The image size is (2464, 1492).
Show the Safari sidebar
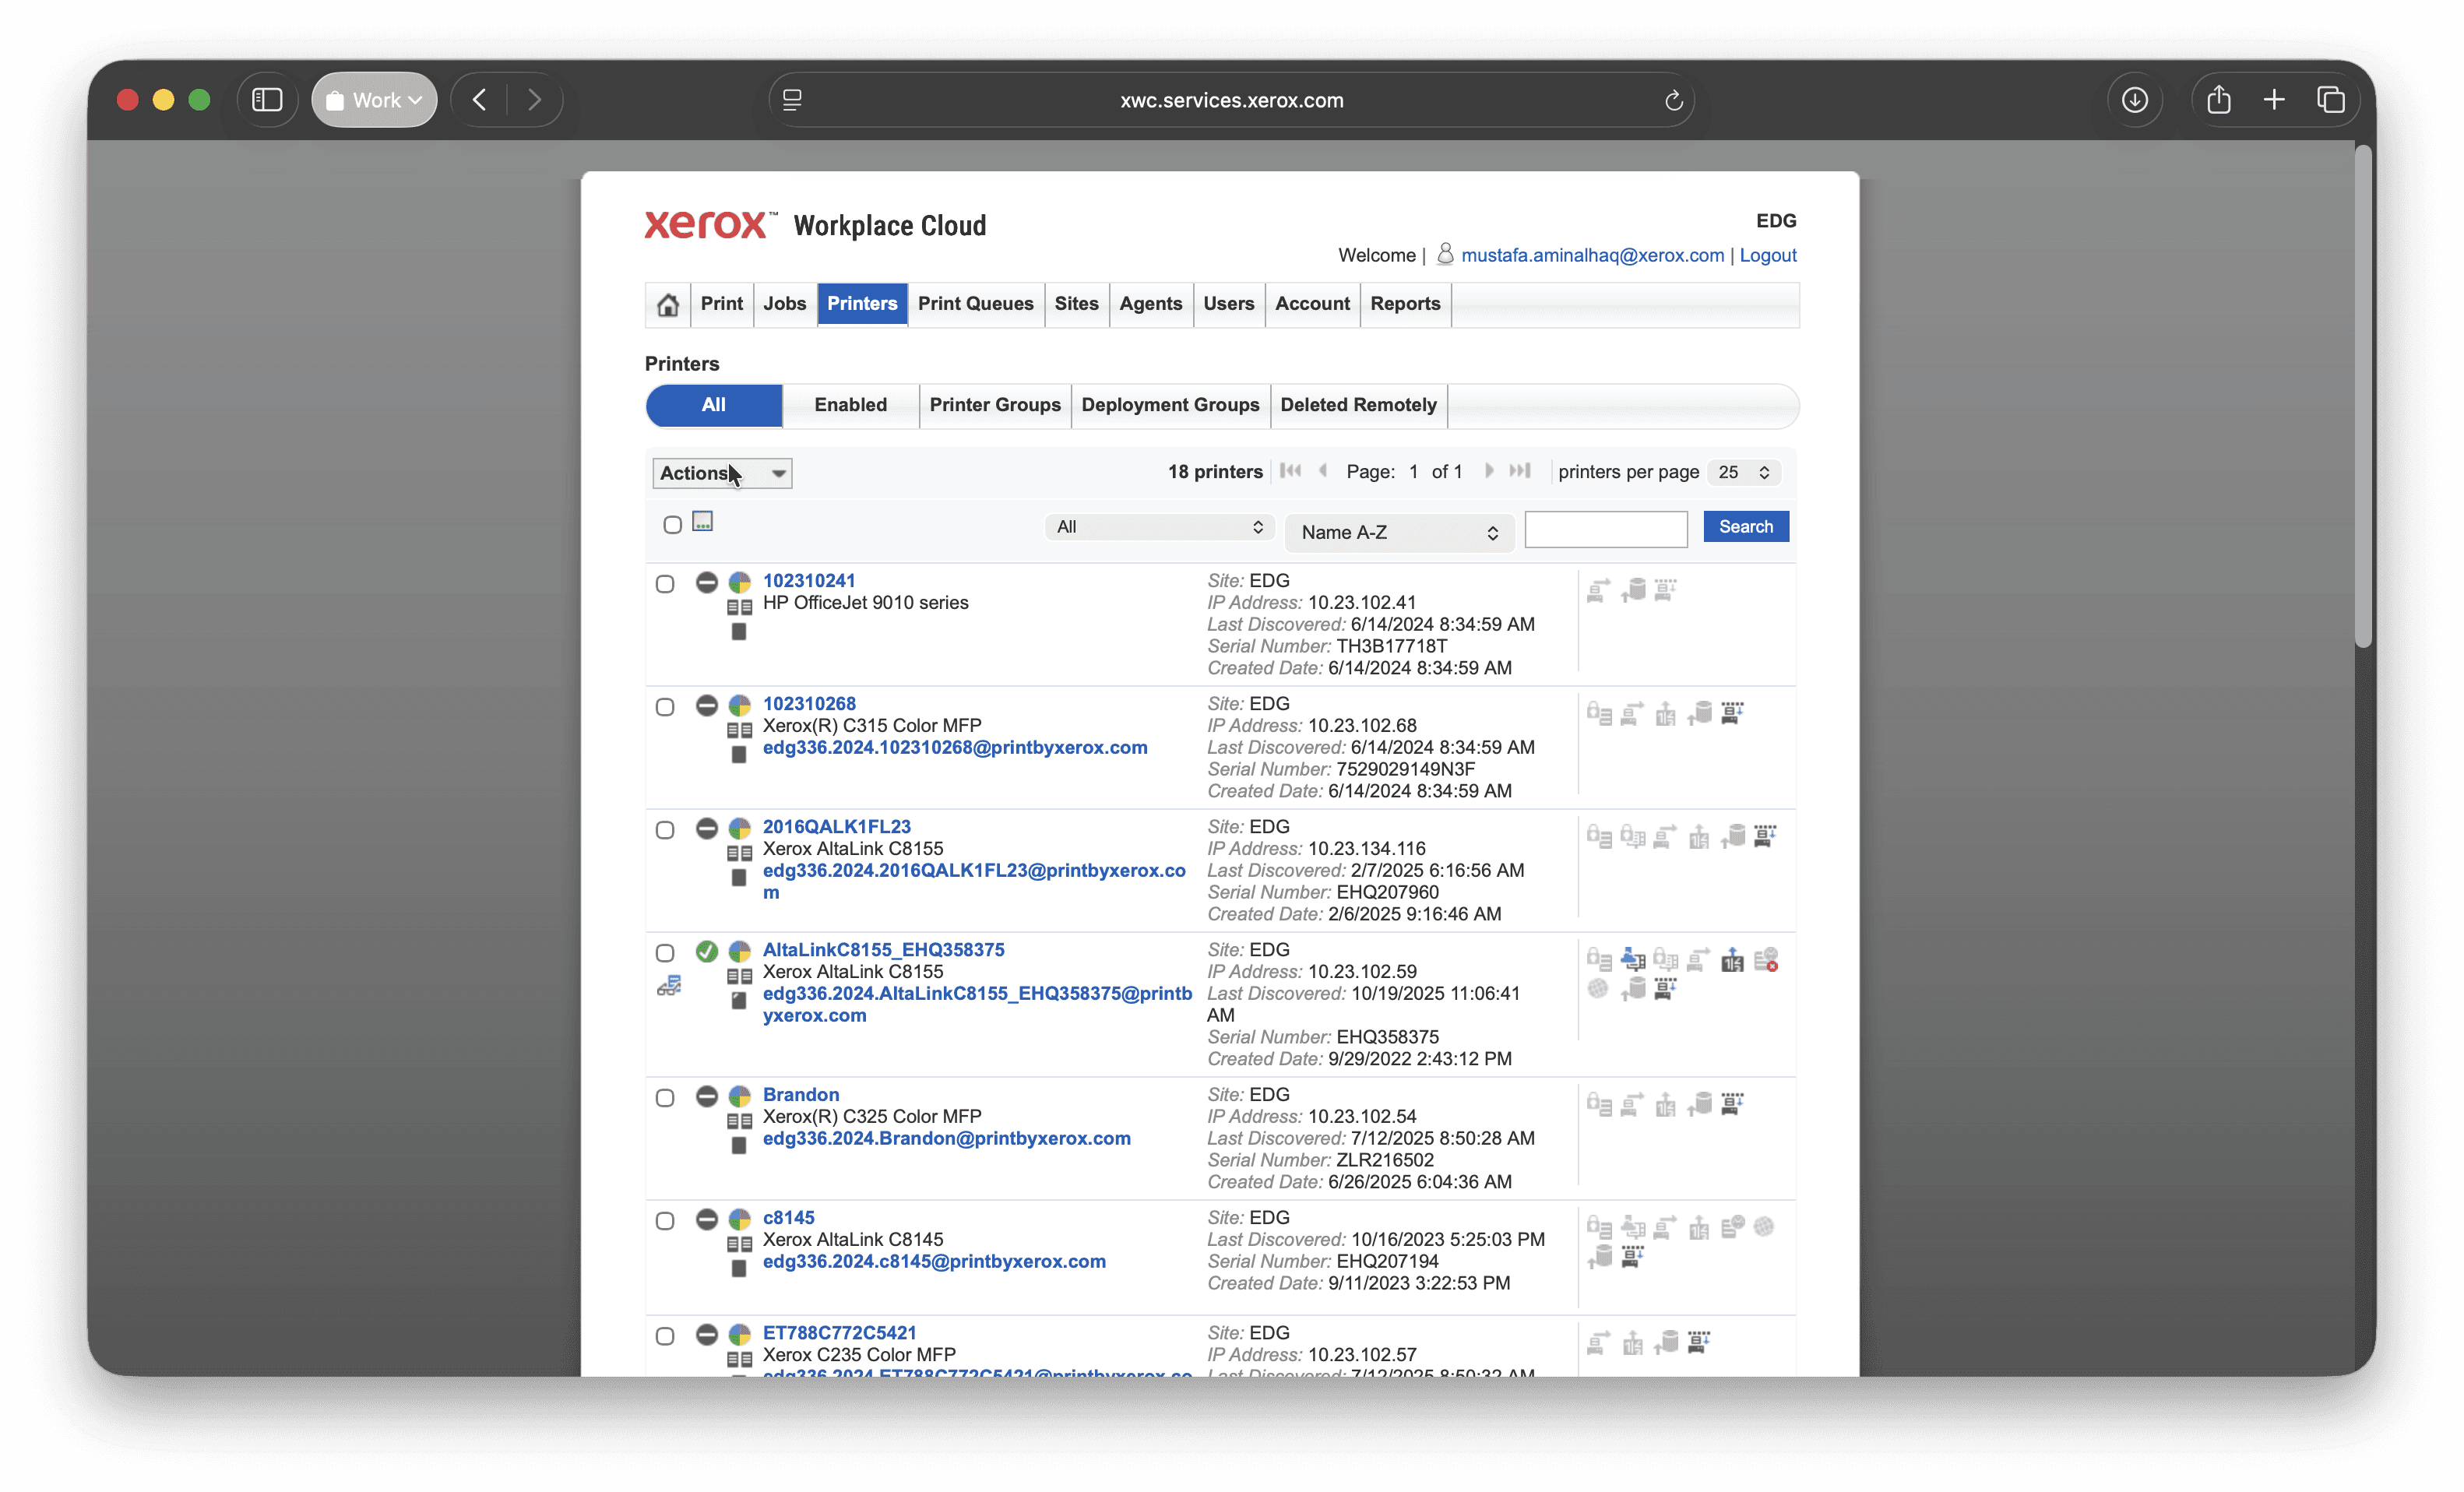coord(267,100)
